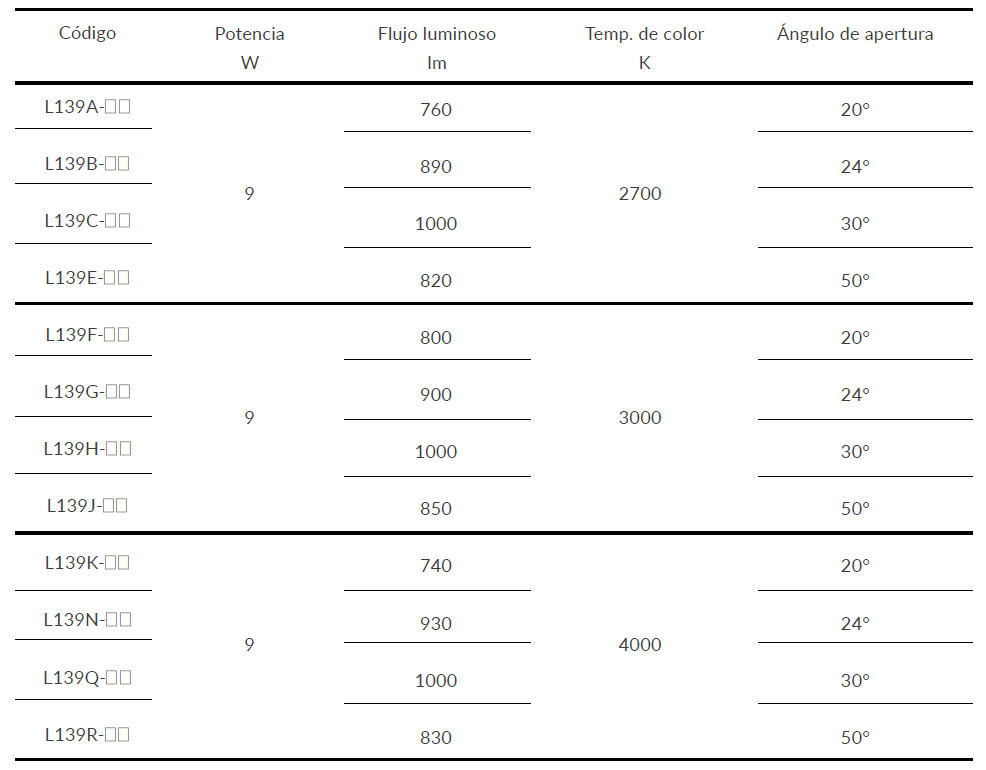Click the 50° angle in L139E row
The height and width of the screenshot is (770, 986).
coord(855,281)
